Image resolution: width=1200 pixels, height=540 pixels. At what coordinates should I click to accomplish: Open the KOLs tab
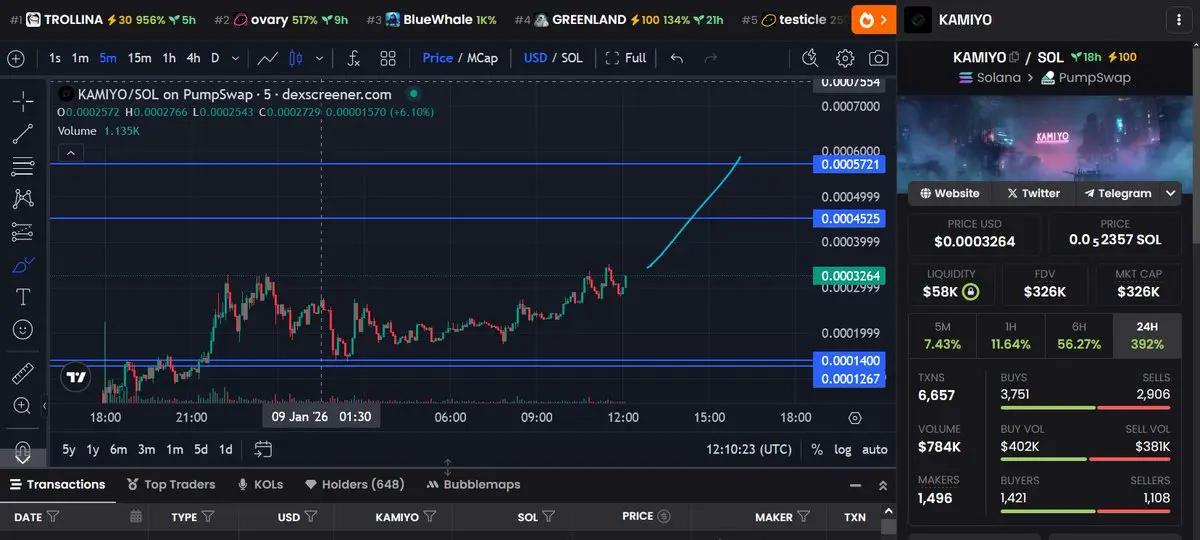pos(260,484)
